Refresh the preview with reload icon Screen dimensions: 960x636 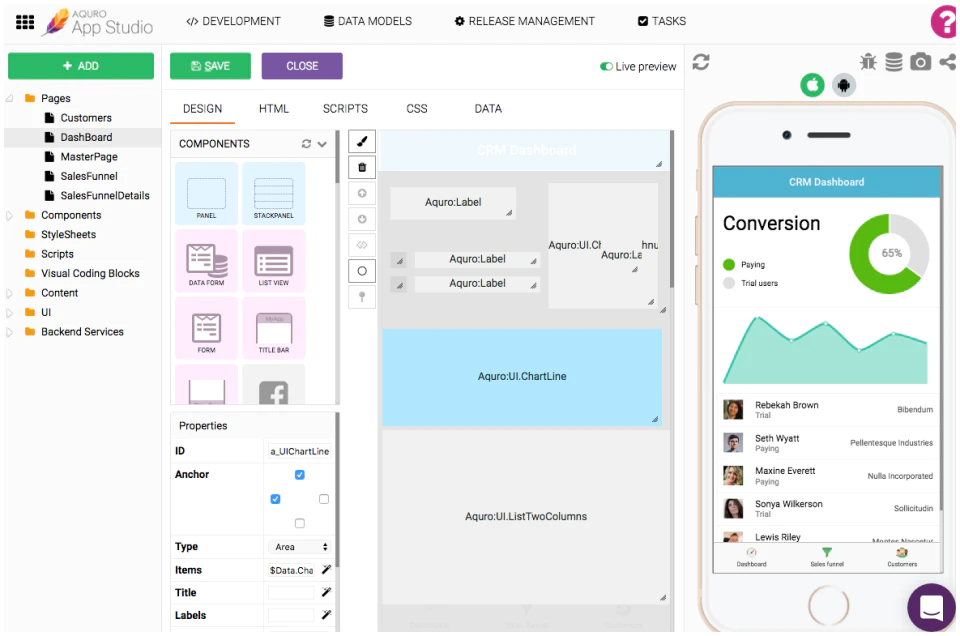(701, 62)
